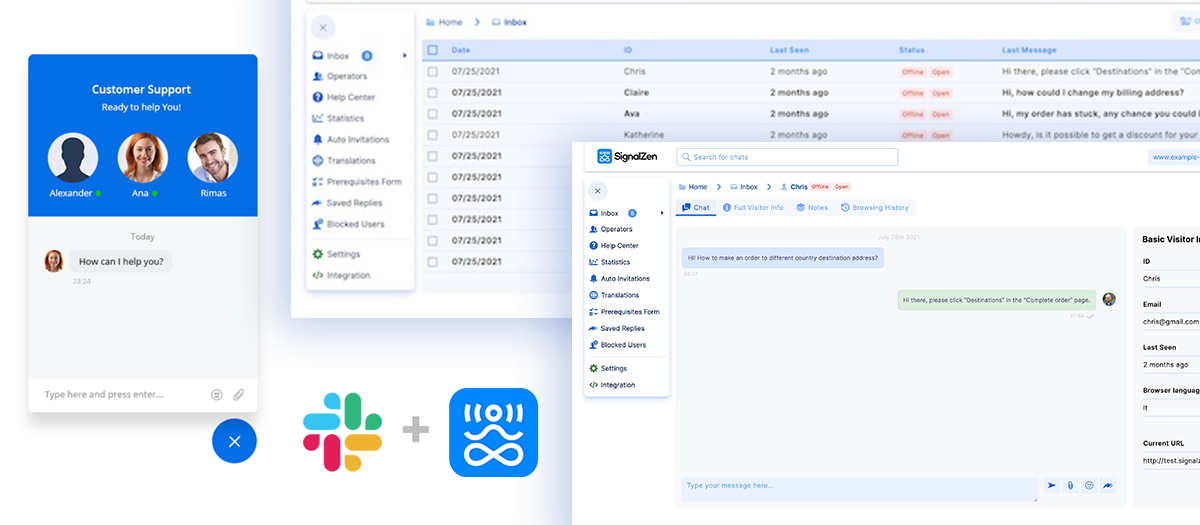Click the saved replies icon right of the operator chat emoji icon

(1108, 485)
